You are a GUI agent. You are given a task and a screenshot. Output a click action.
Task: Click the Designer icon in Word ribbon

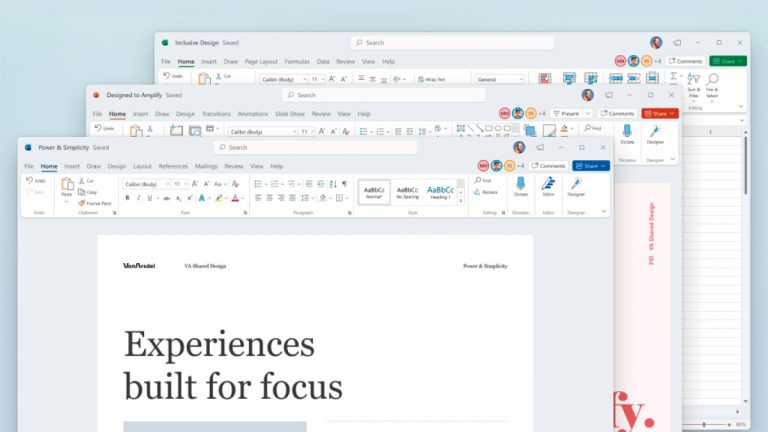[x=576, y=184]
